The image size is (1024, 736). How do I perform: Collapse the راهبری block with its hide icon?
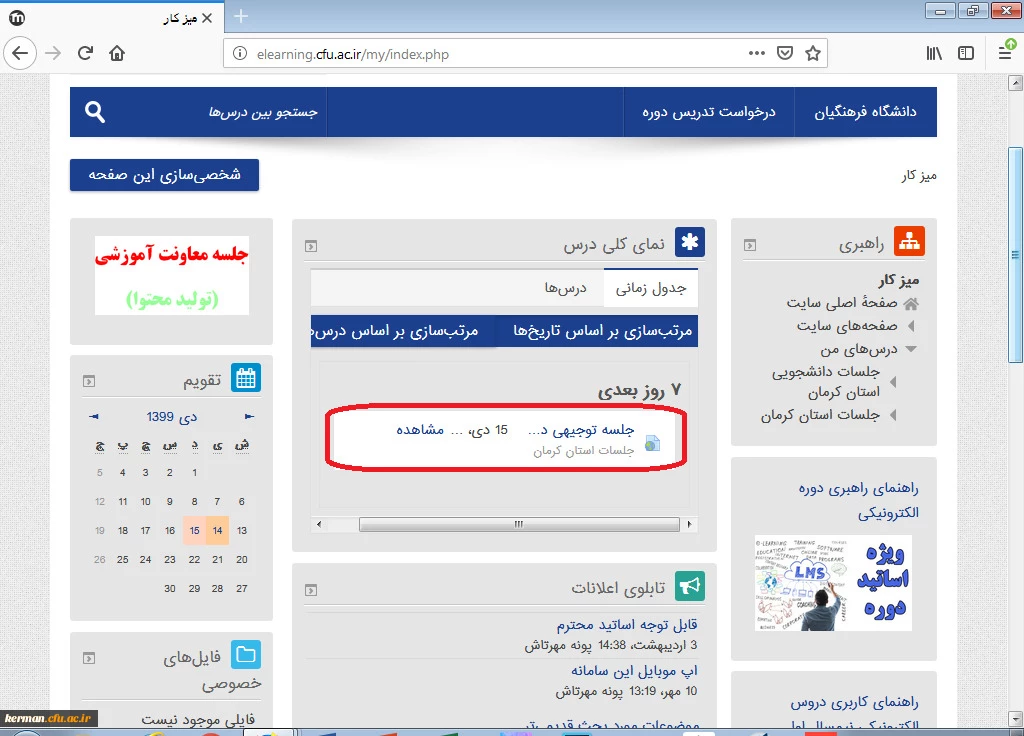point(750,244)
